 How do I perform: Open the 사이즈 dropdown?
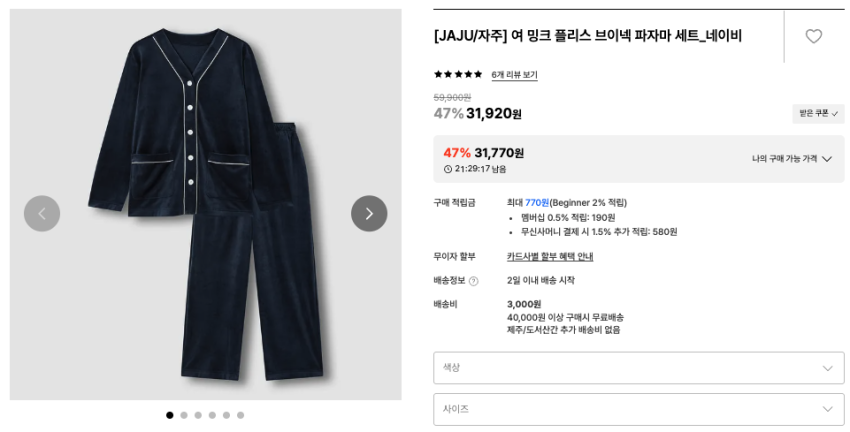tap(638, 409)
